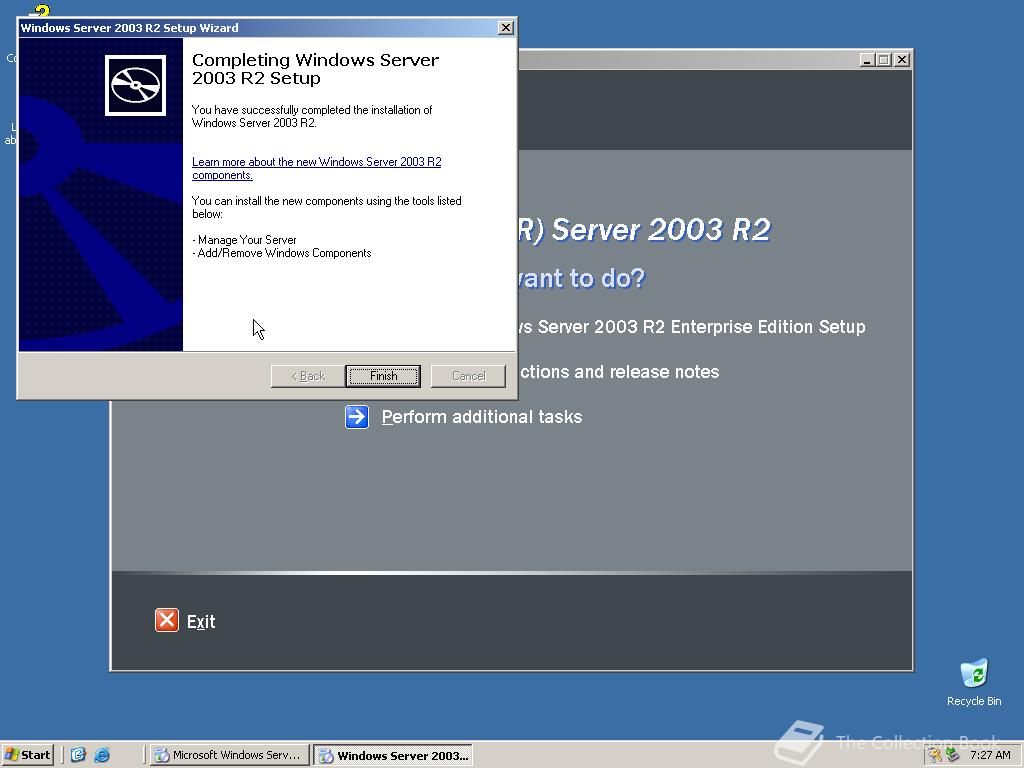Switch to Windows Server 2003... taskbar button
Screen dimensions: 1024x768
pos(394,756)
